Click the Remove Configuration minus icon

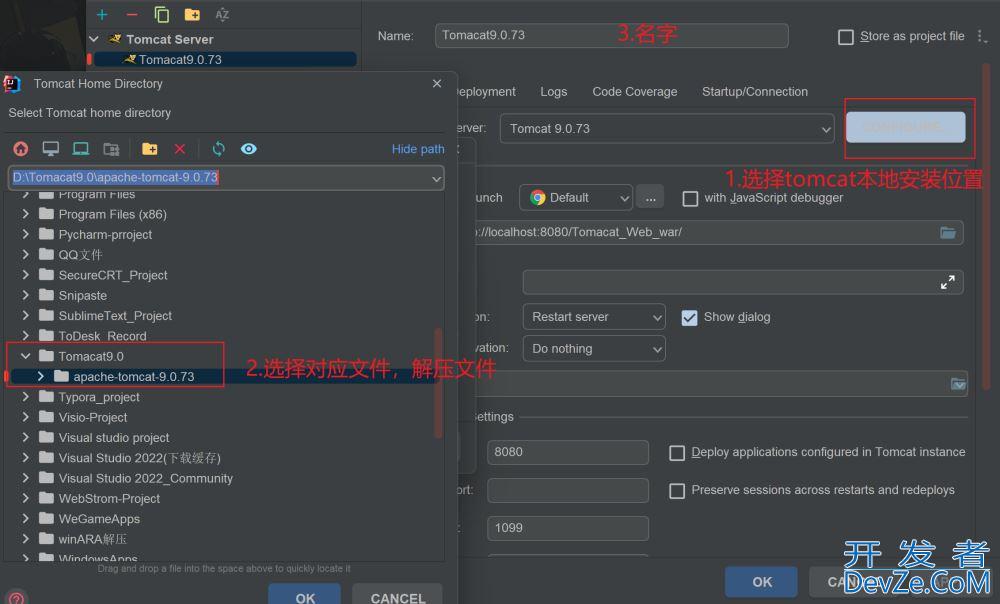[132, 14]
